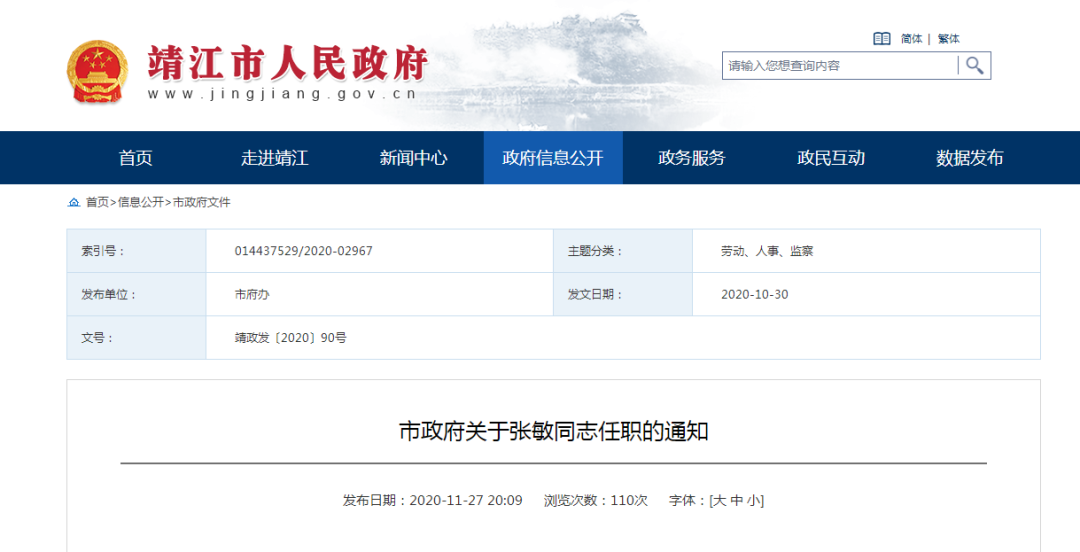The image size is (1080, 552).
Task: Click the 主题分类 label cell
Action: [623, 251]
